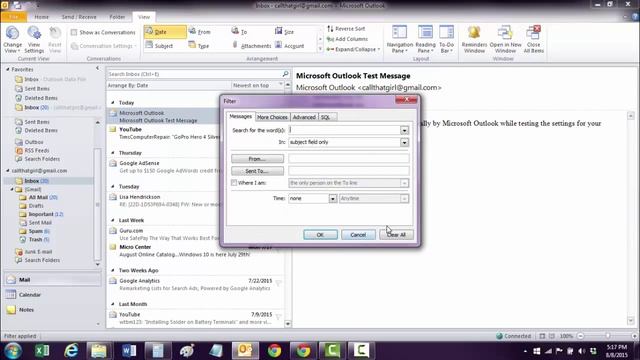
Task: Open Excel from the taskbar
Action: [42, 350]
